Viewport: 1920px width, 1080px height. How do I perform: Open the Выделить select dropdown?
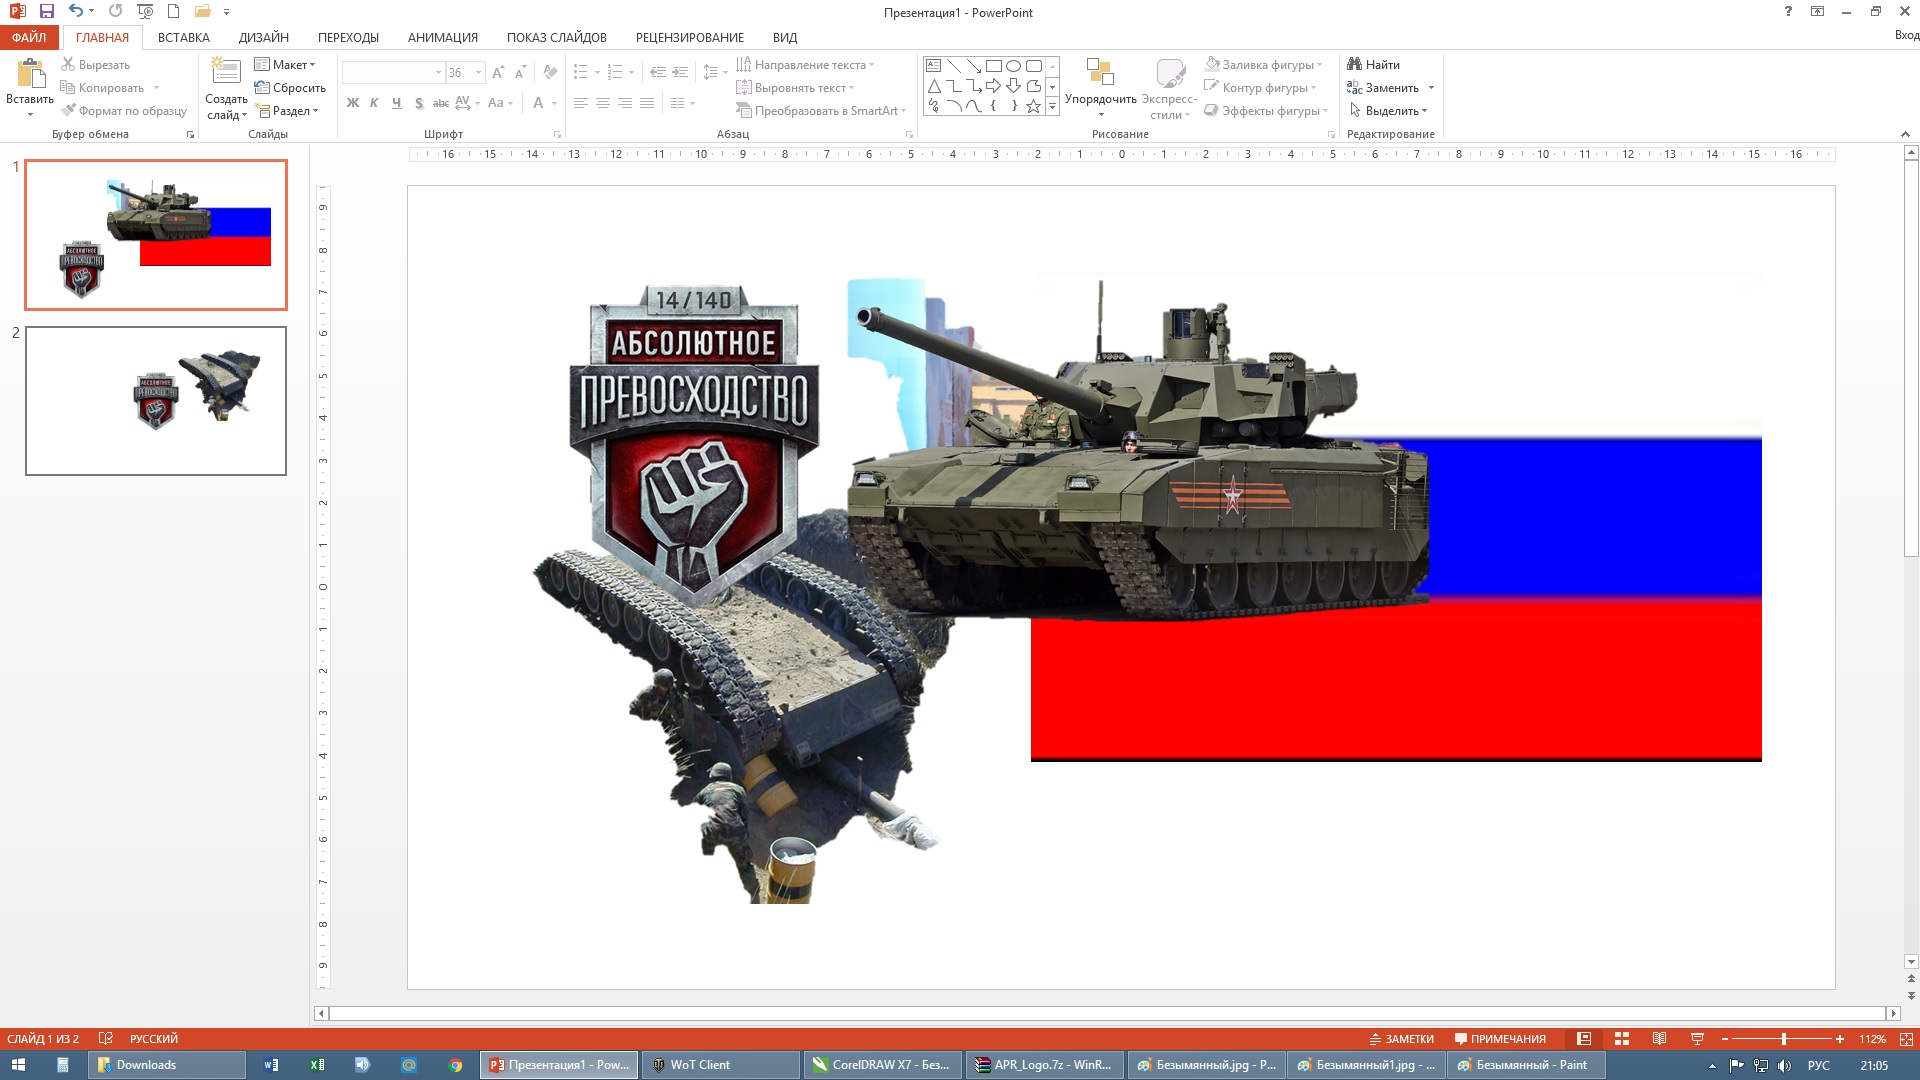(x=1388, y=111)
